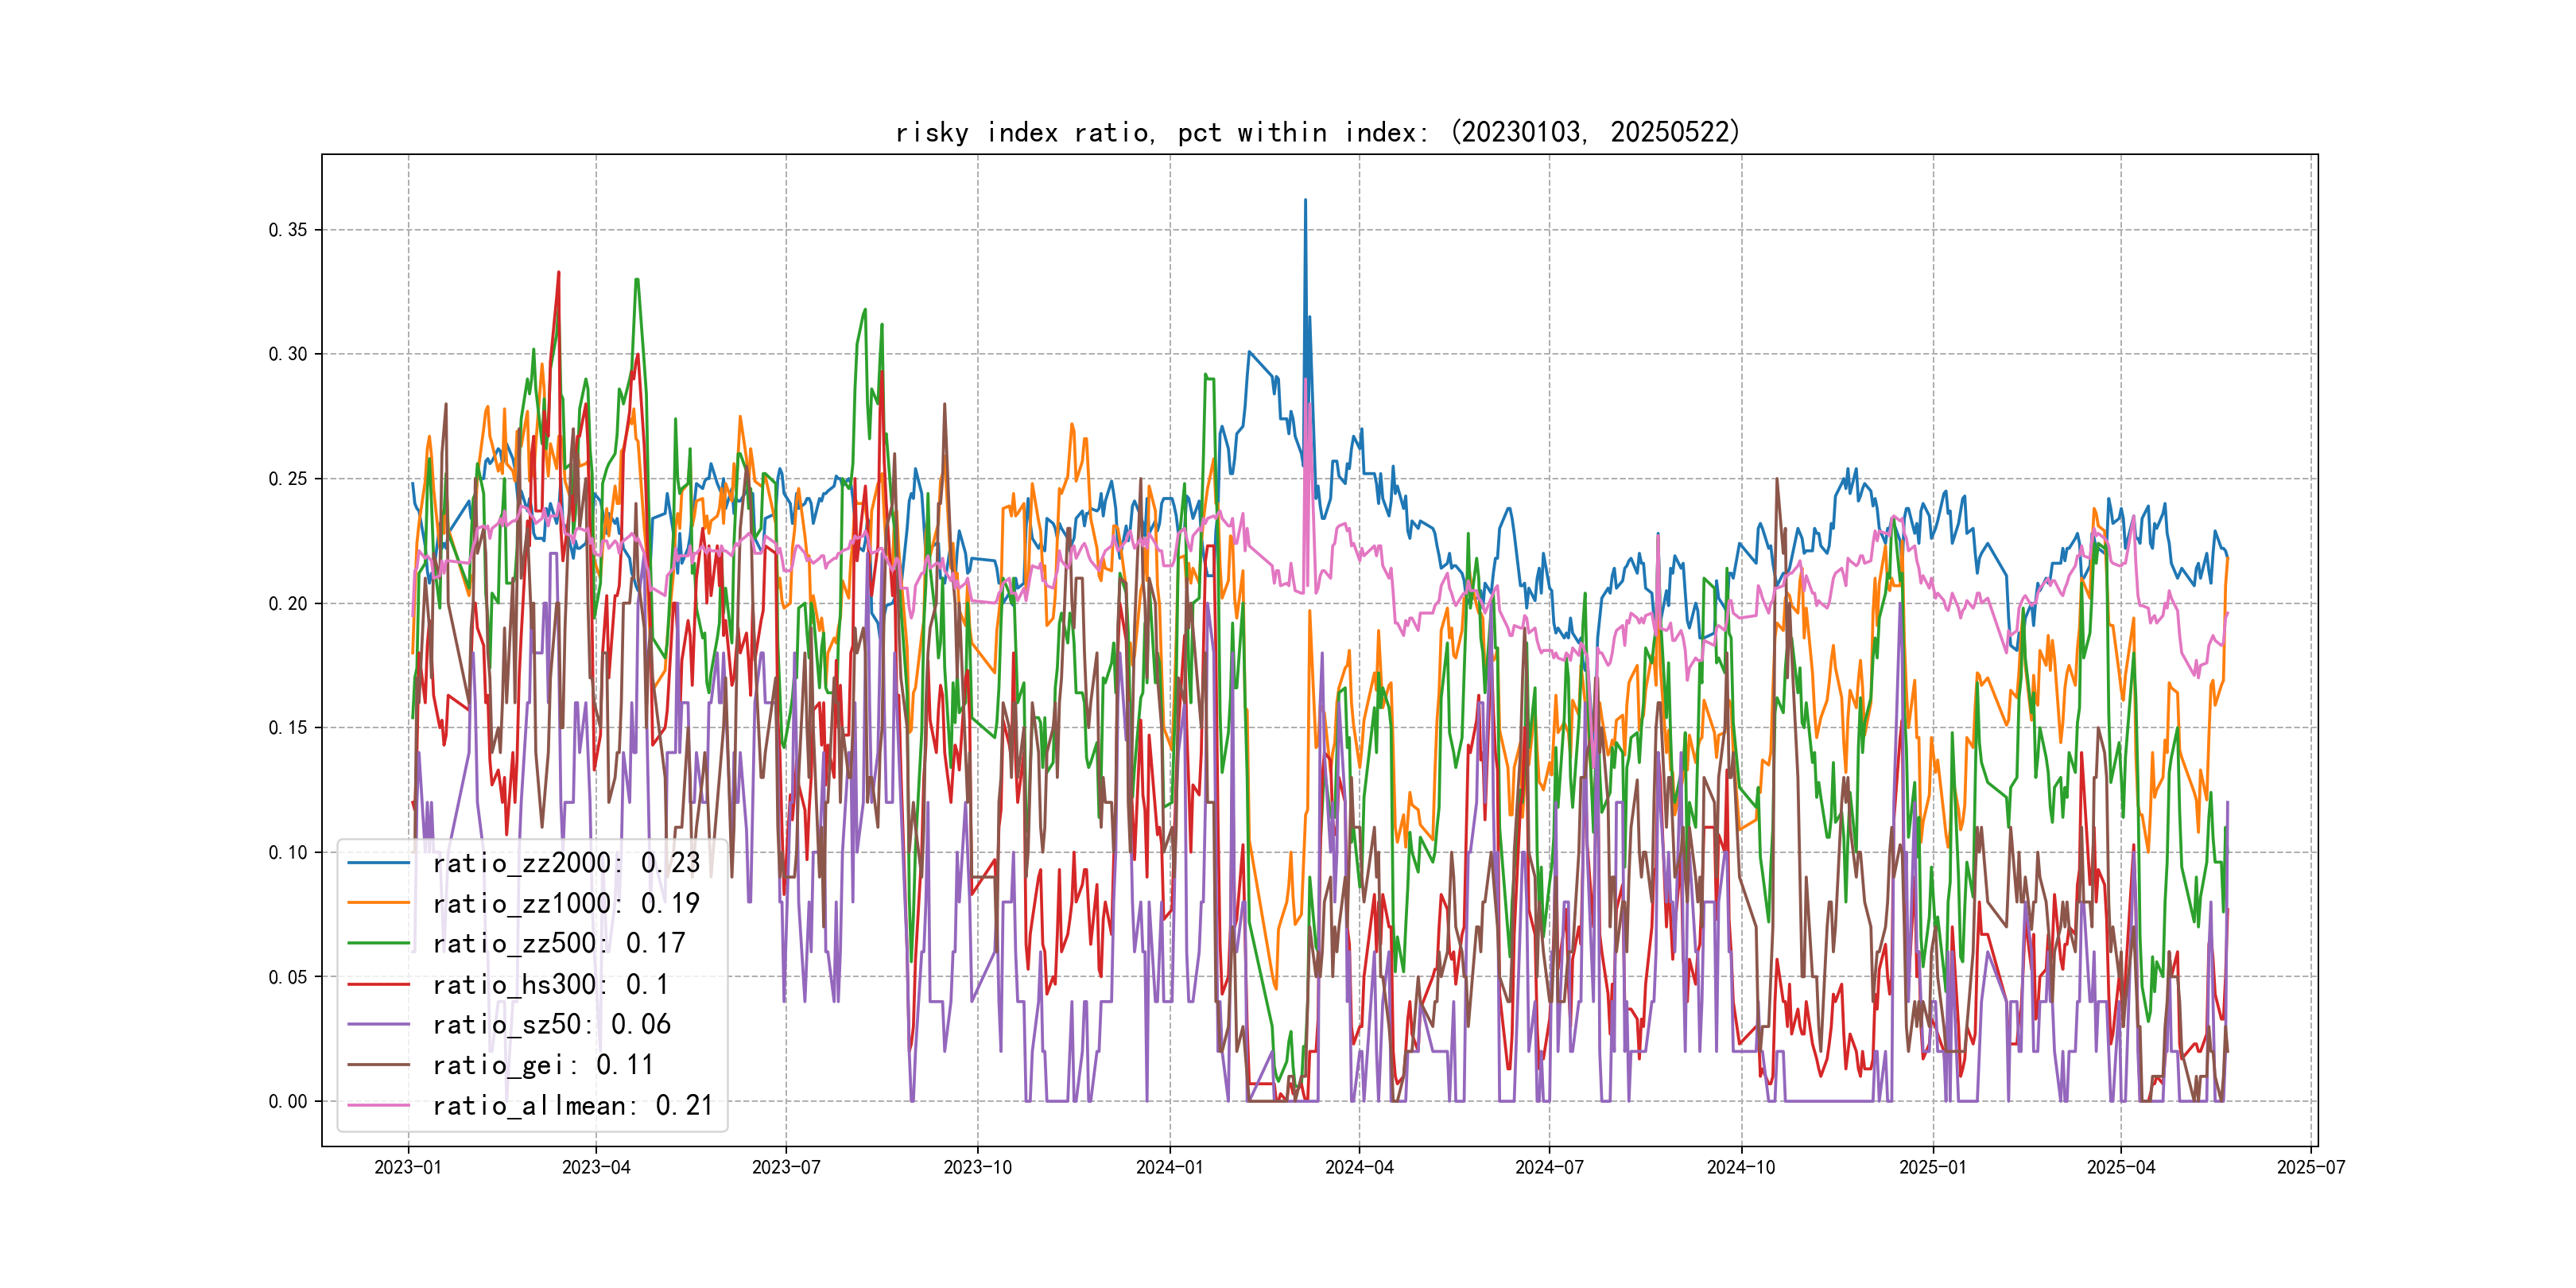Click the 0.15 y-axis tick label
2576x1288 pixels.
(x=288, y=728)
